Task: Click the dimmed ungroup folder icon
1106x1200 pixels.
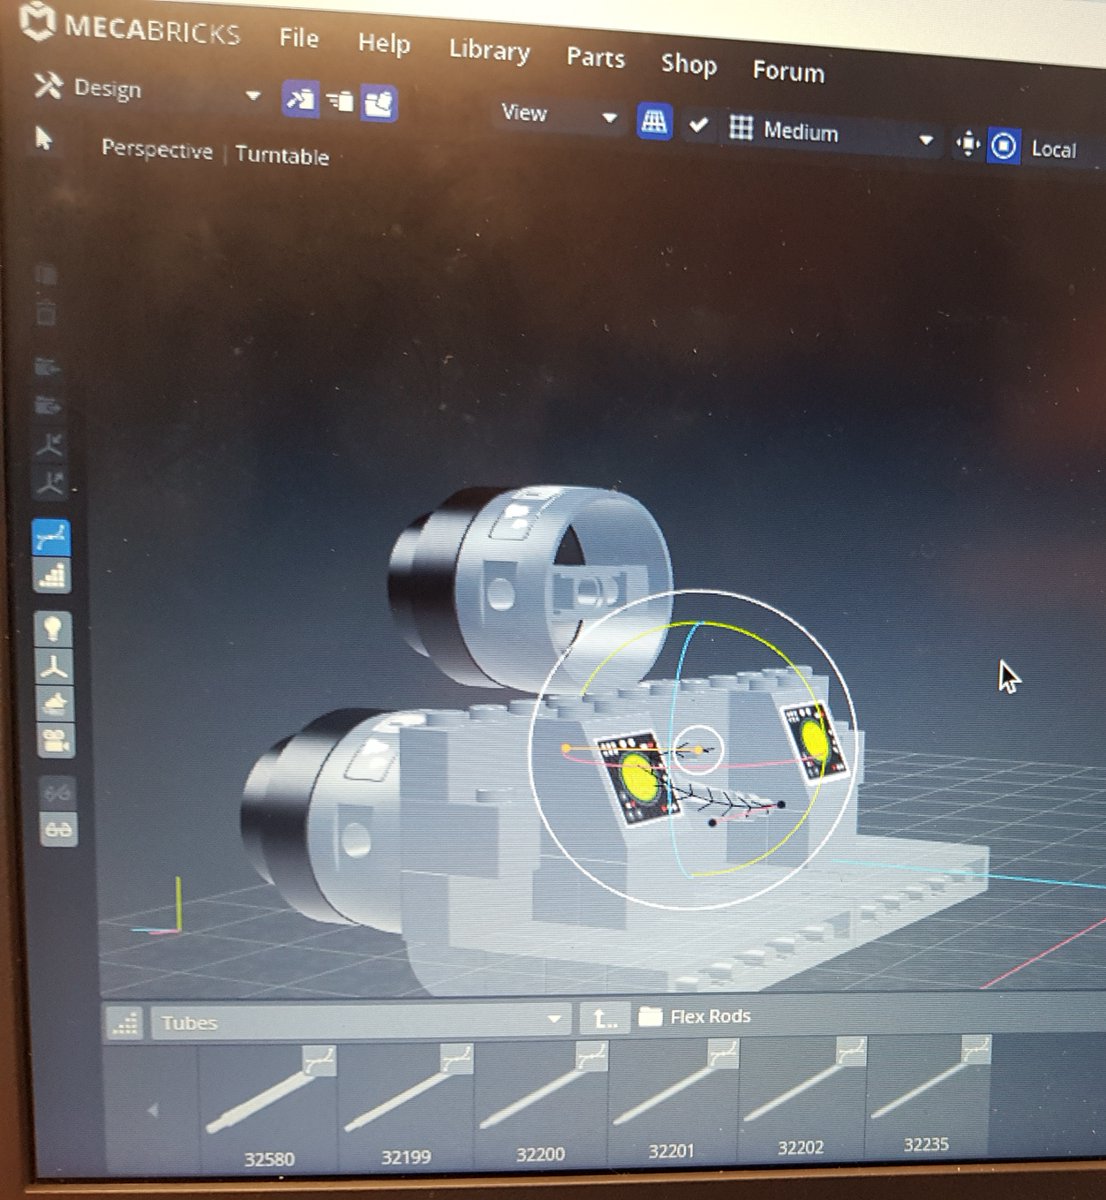Action: [x=48, y=406]
